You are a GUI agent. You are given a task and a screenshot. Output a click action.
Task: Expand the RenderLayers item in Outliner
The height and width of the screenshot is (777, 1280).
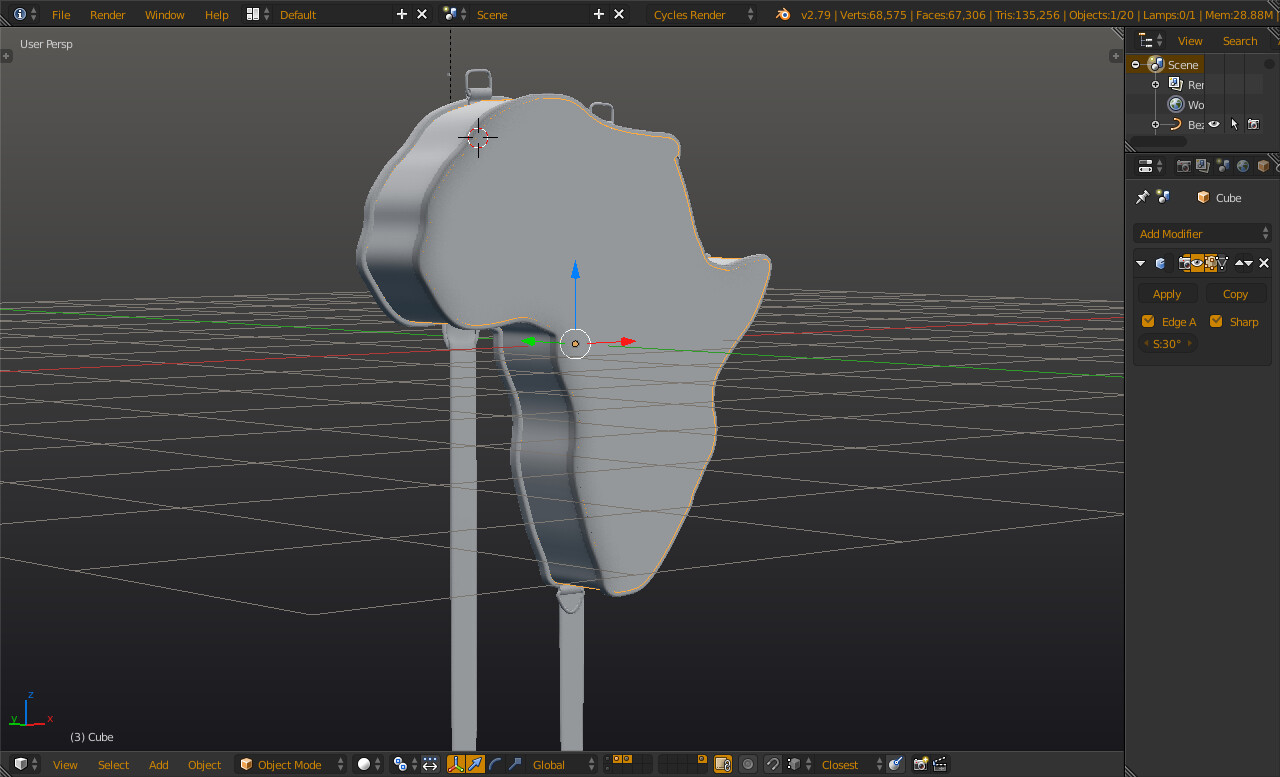tap(1155, 84)
